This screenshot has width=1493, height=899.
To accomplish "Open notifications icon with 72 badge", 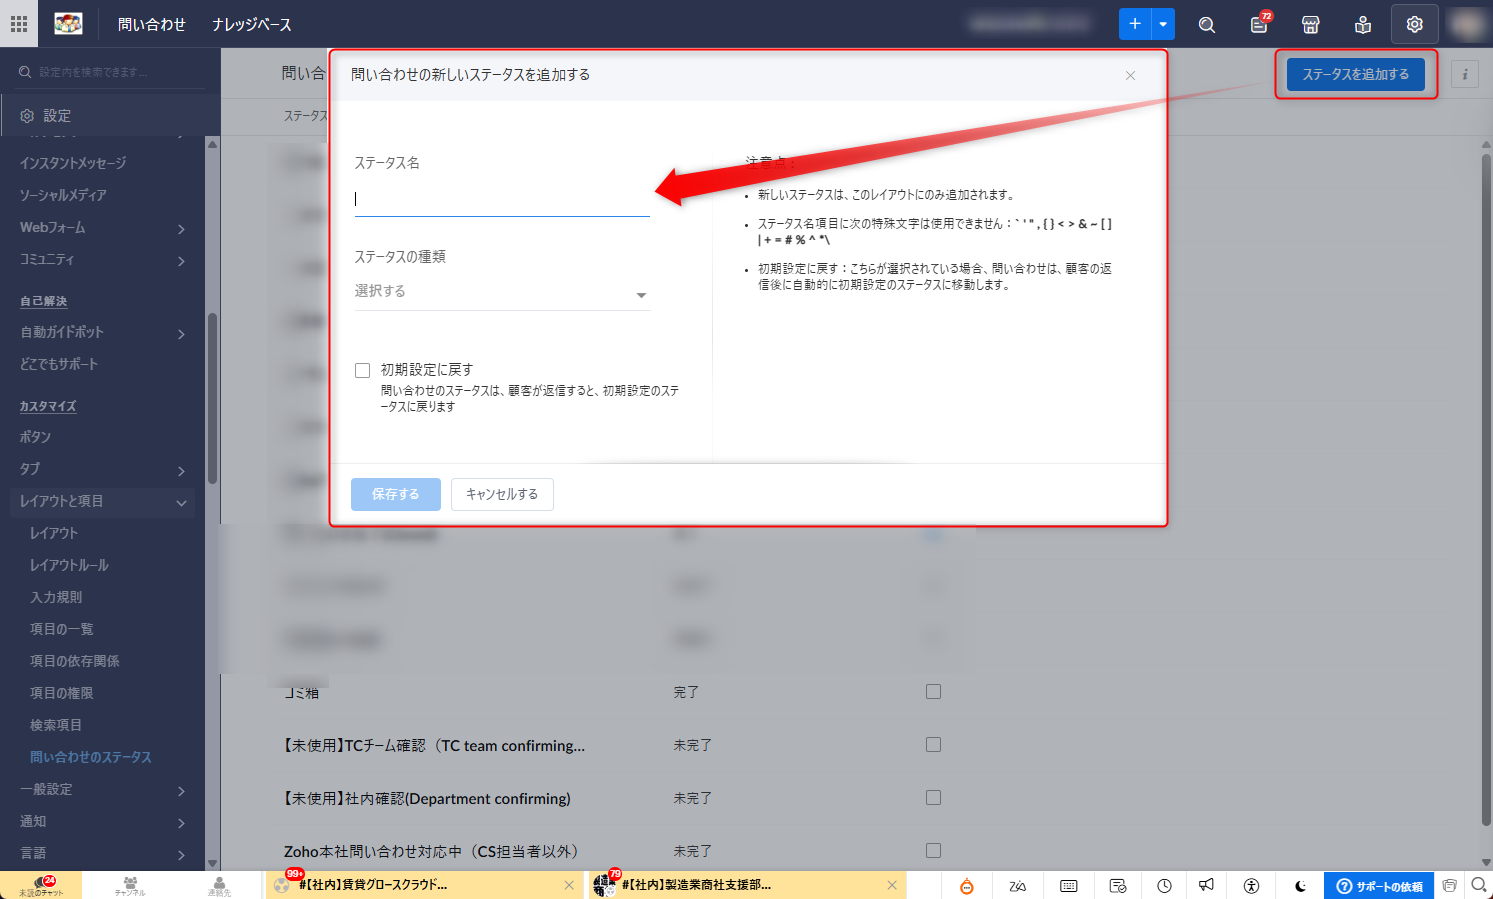I will [1259, 25].
